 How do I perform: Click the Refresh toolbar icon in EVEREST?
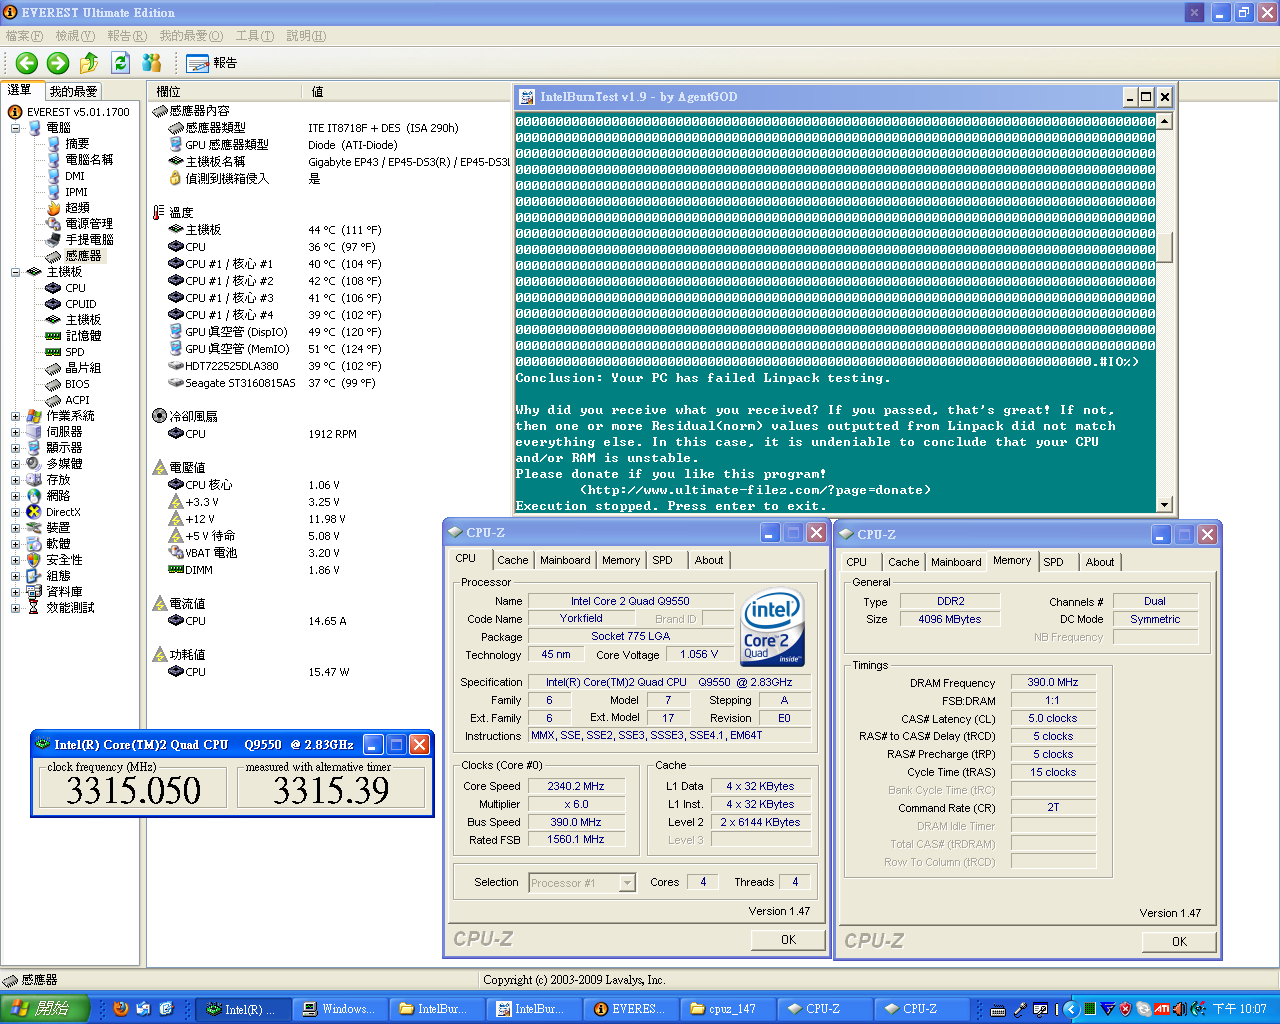120,63
